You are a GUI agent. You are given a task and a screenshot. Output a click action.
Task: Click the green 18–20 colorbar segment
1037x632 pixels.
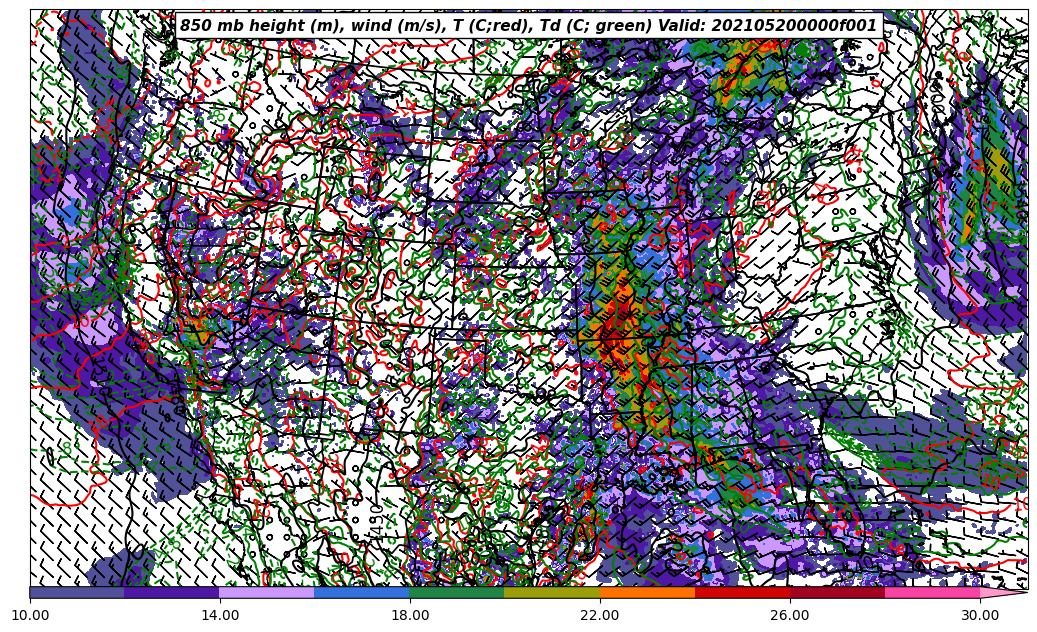457,592
